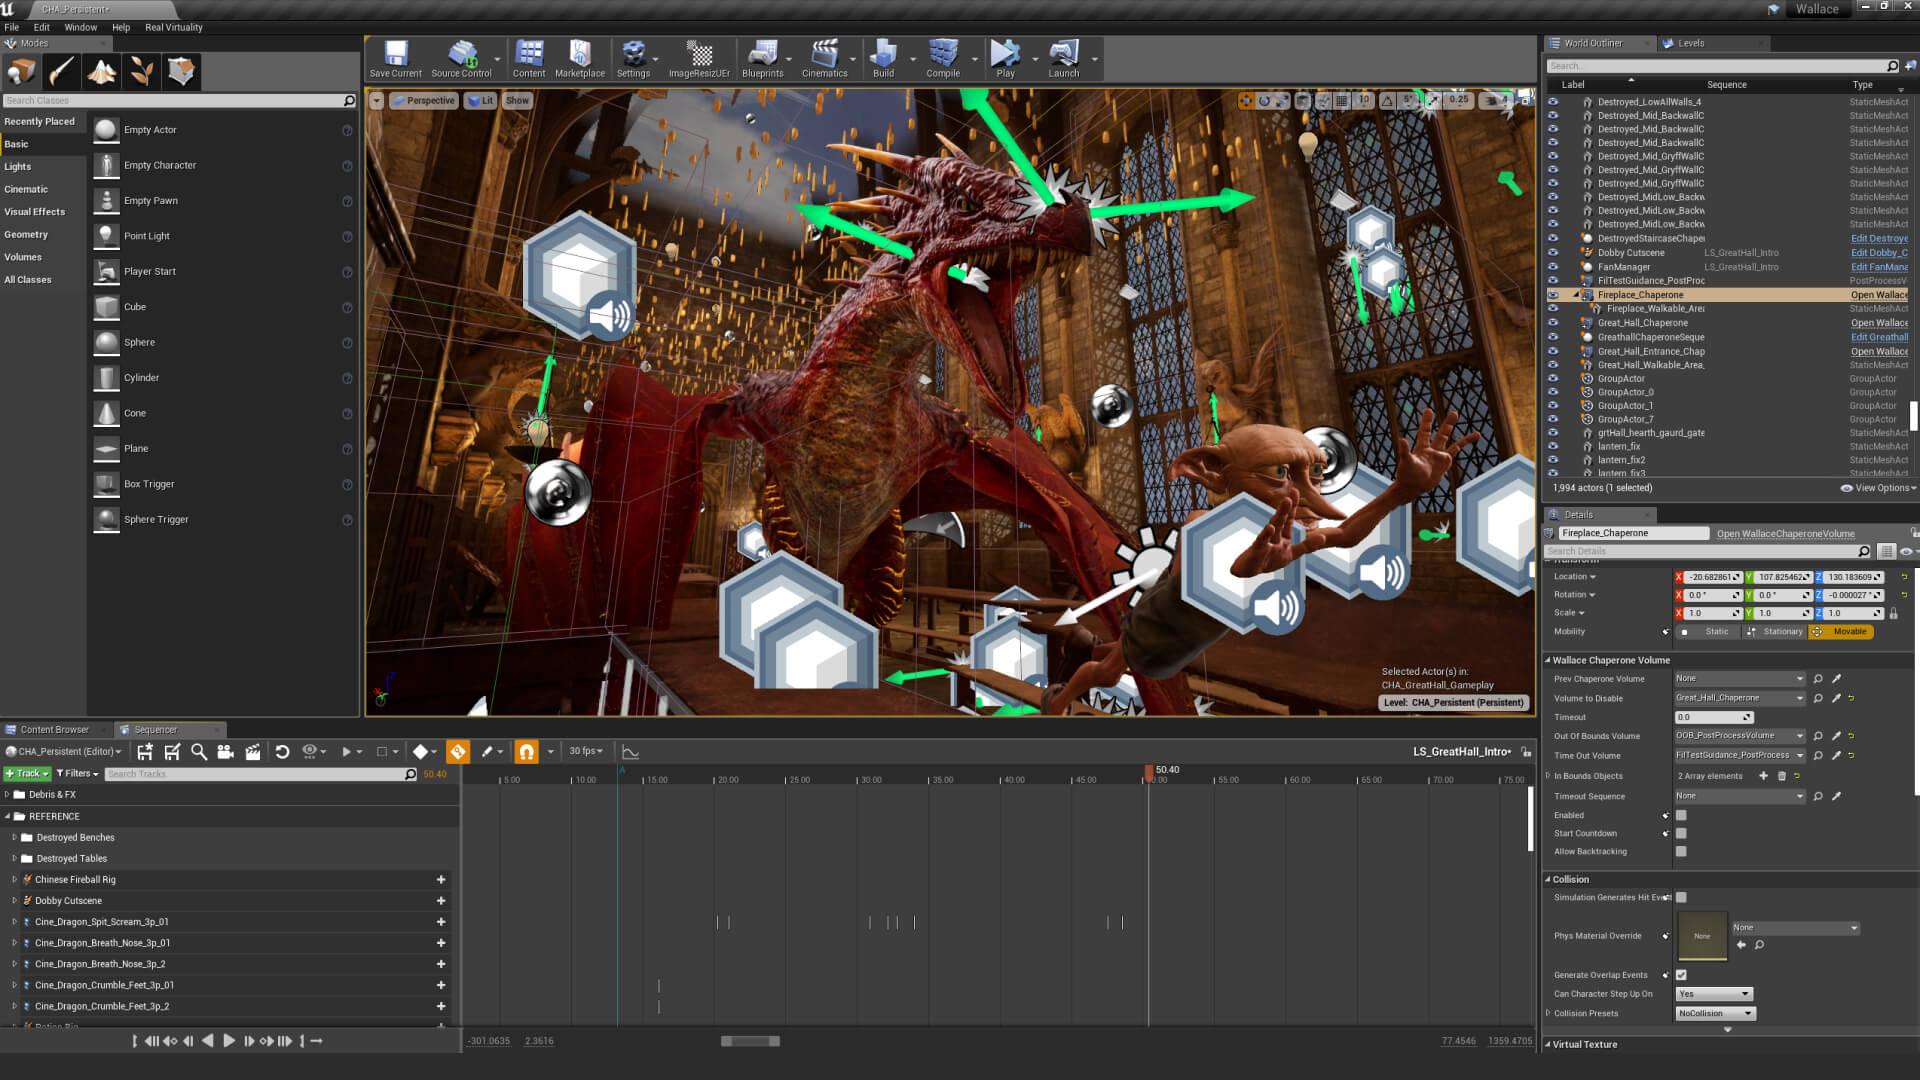1920x1080 pixels.
Task: Select Landscape mode in the Modes panel
Action: click(x=102, y=71)
